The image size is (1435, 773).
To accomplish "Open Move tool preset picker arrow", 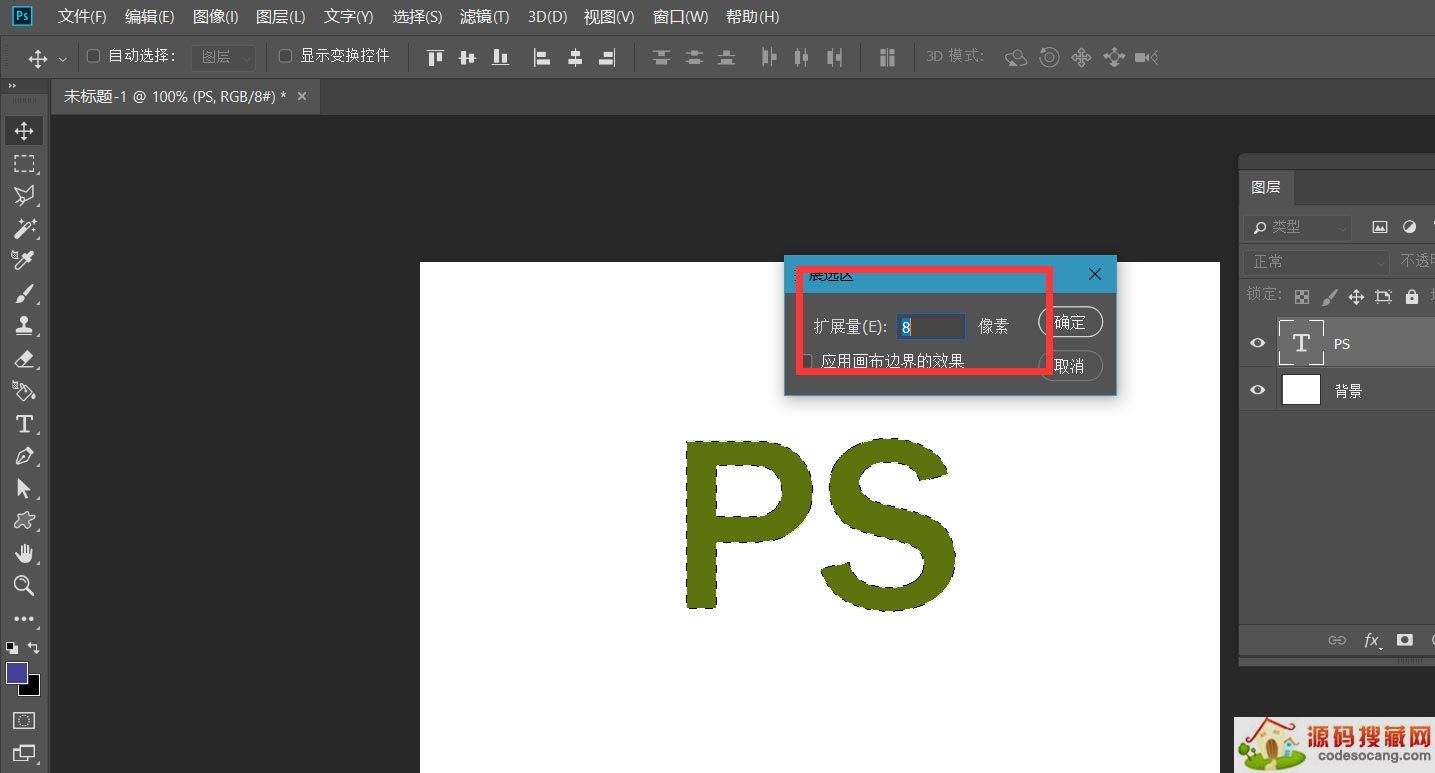I will [63, 58].
